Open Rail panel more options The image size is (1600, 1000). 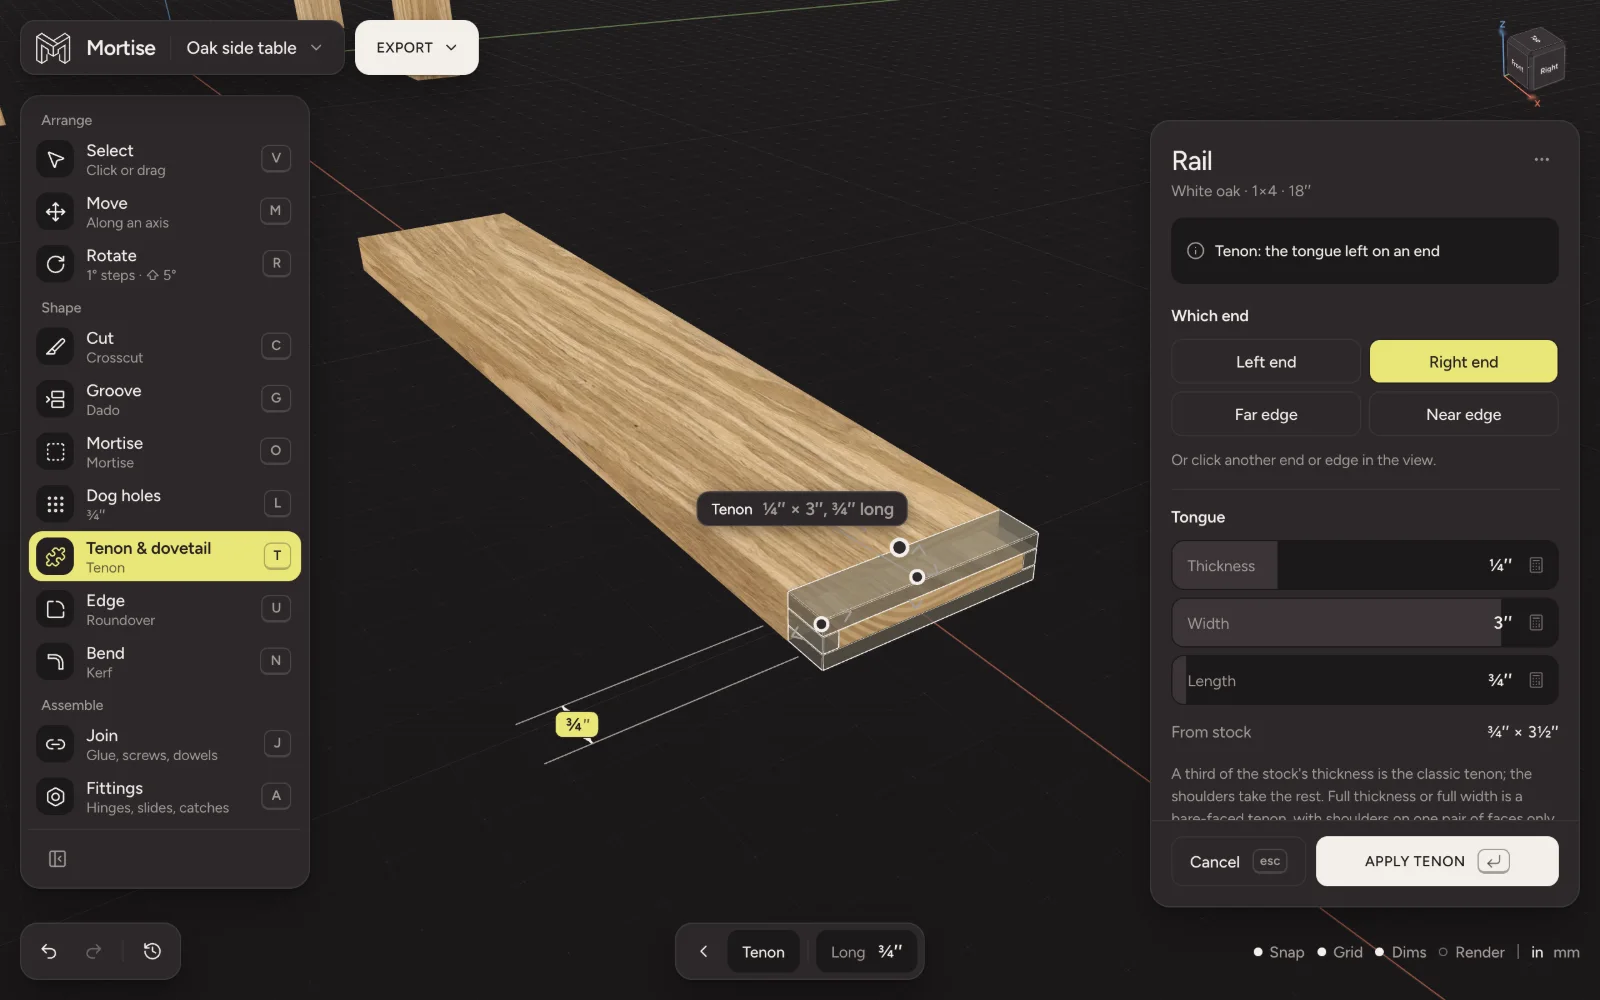coord(1541,160)
